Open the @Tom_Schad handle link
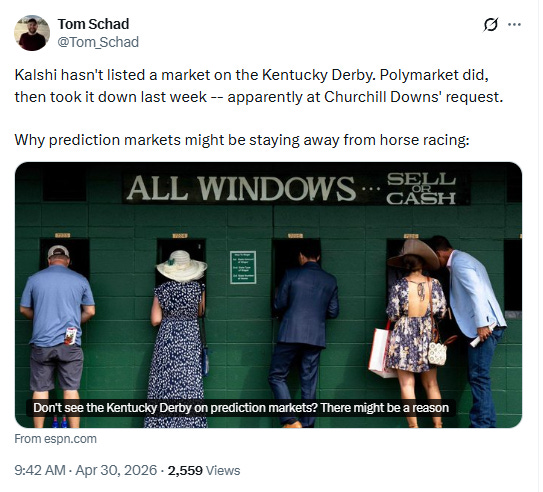The height and width of the screenshot is (492, 543). pyautogui.click(x=98, y=42)
